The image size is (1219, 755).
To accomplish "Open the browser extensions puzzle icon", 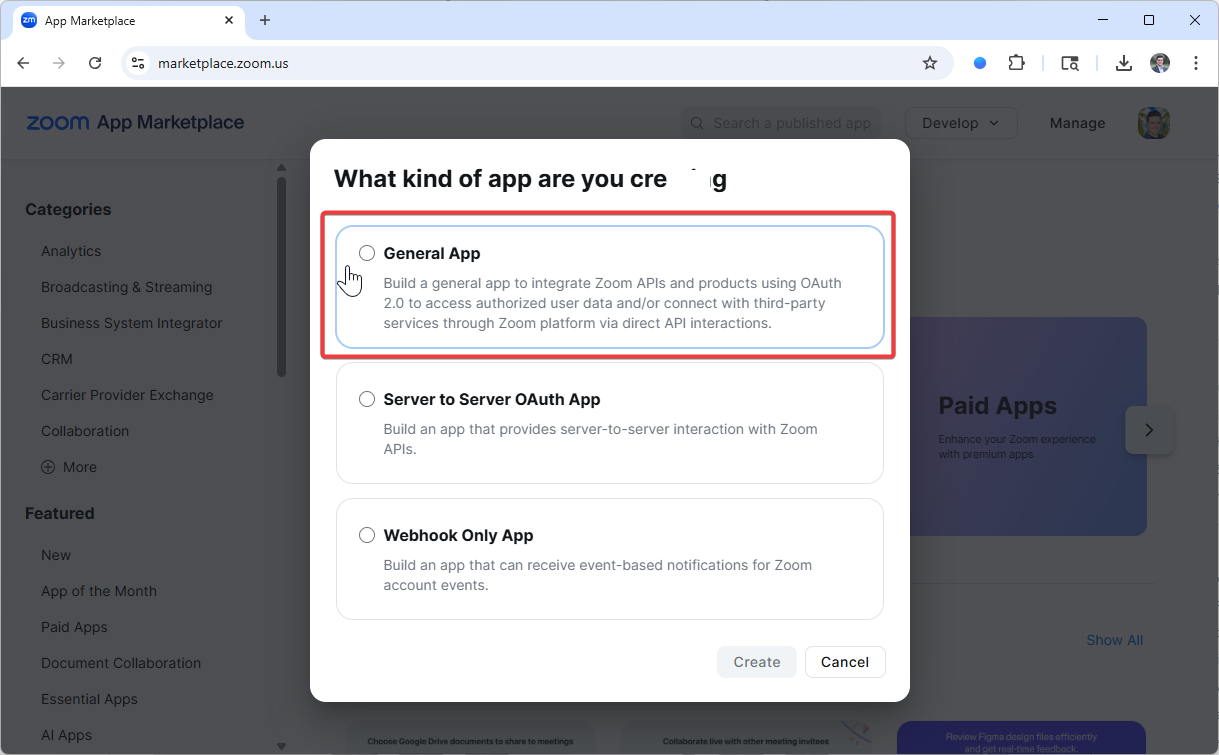I will (1016, 63).
